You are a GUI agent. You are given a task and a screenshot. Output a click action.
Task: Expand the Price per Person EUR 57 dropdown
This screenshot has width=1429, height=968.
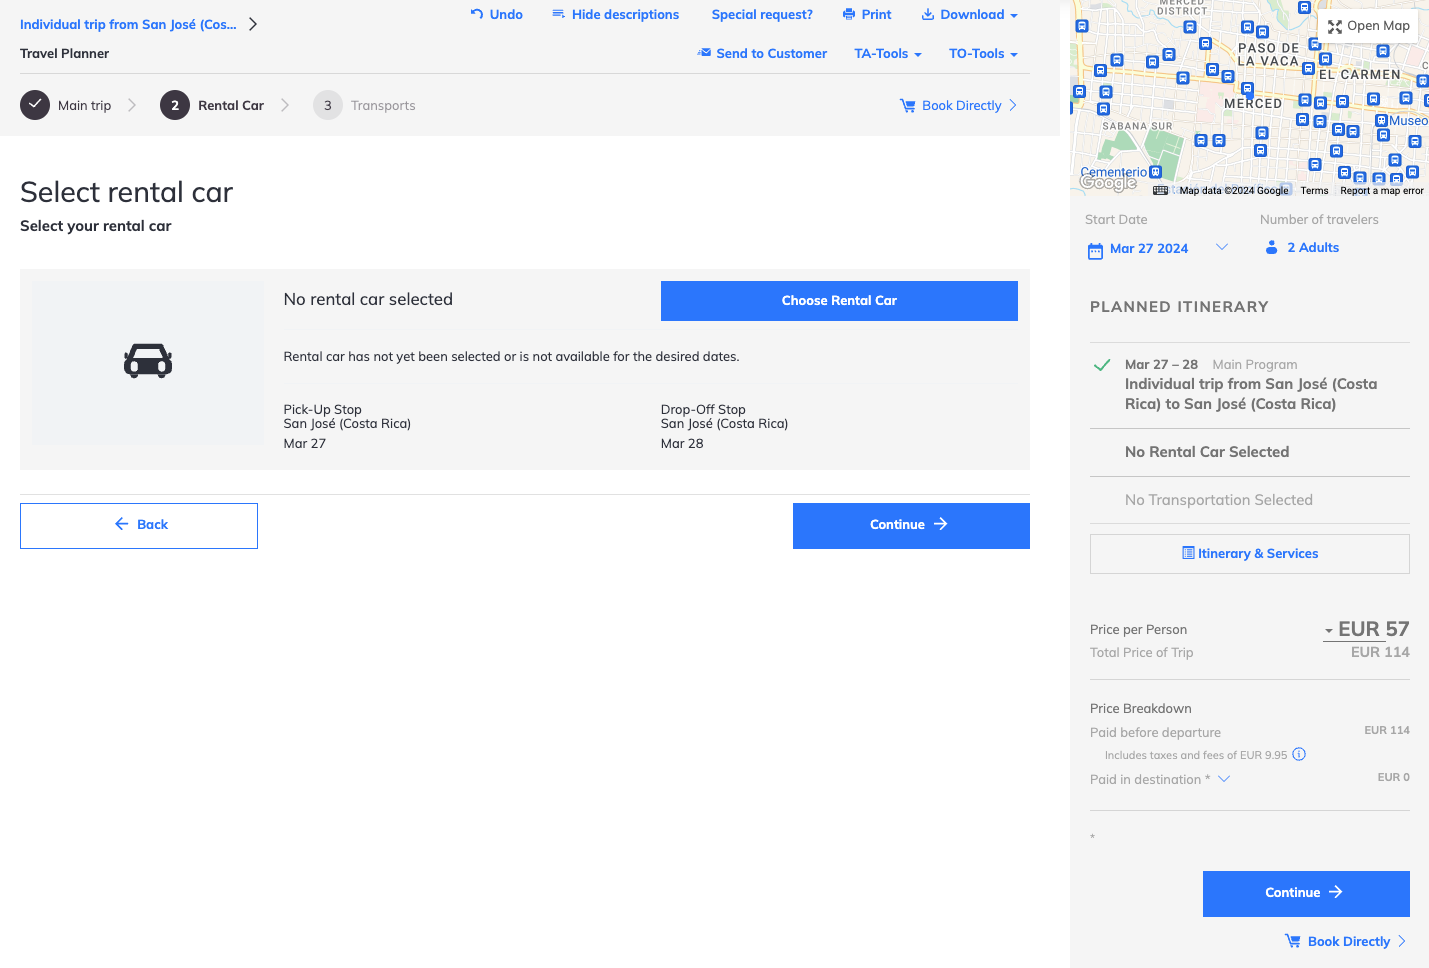1329,631
